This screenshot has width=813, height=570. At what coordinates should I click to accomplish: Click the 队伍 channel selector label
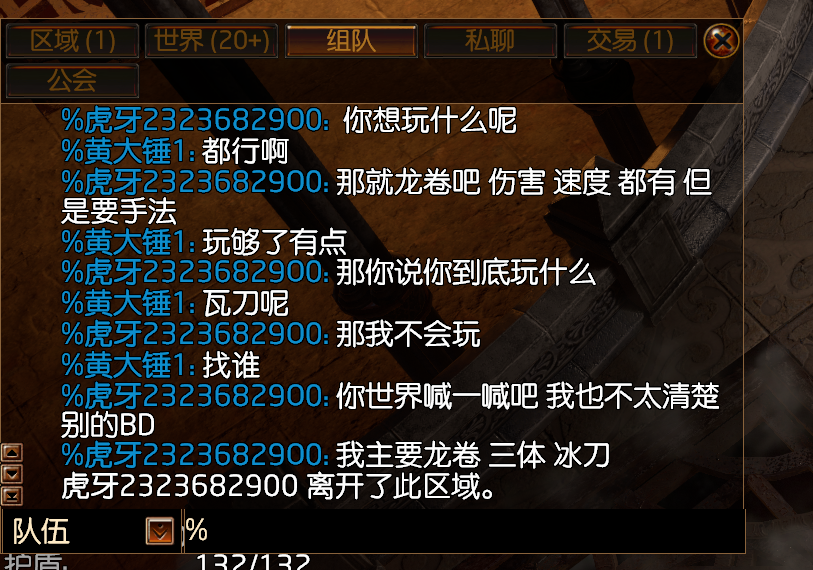tap(41, 531)
